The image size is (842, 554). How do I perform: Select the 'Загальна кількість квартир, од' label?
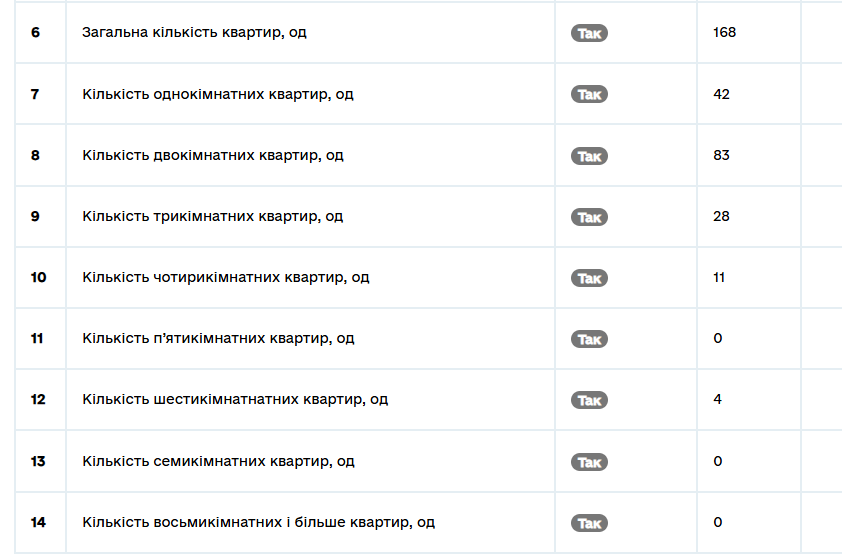coord(194,32)
